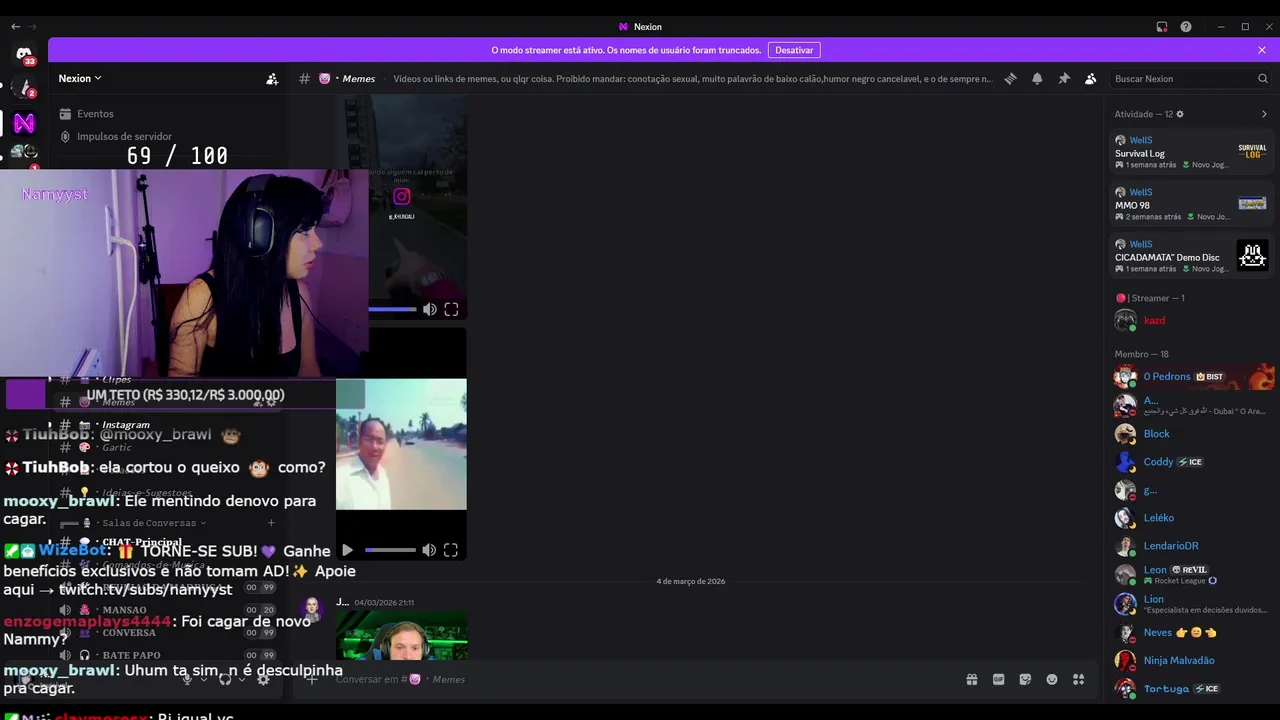This screenshot has width=1280, height=720.
Task: Click Desativar to disable streamer mode
Action: click(794, 50)
